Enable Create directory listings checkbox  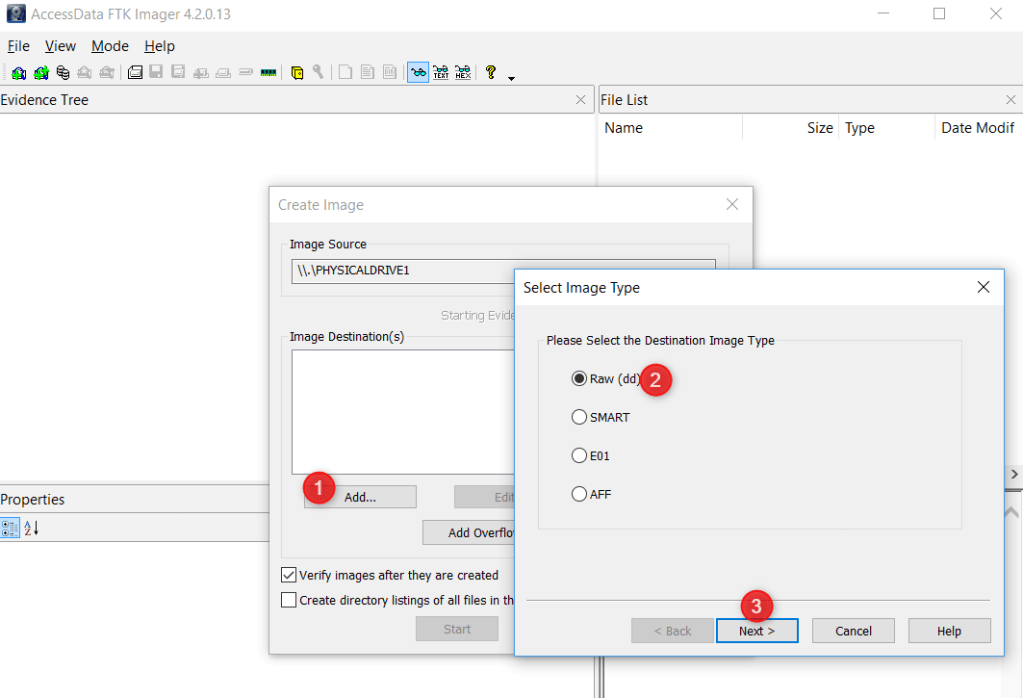[x=289, y=600]
